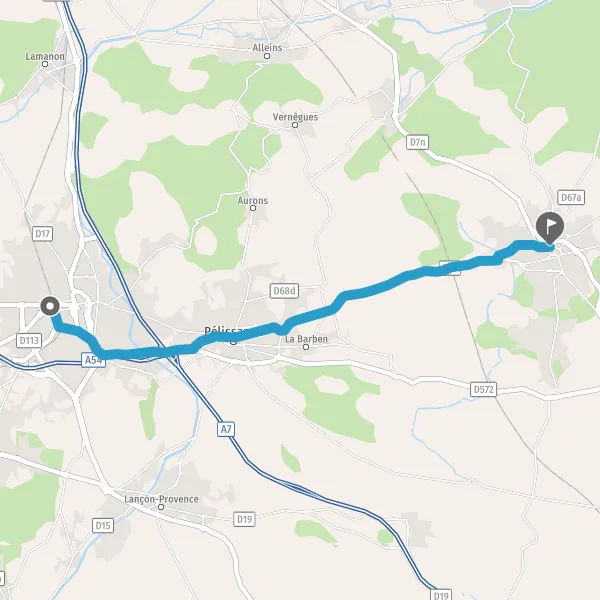This screenshot has height=600, width=600.
Task: Click the route destination flag marker
Action: coord(550,228)
